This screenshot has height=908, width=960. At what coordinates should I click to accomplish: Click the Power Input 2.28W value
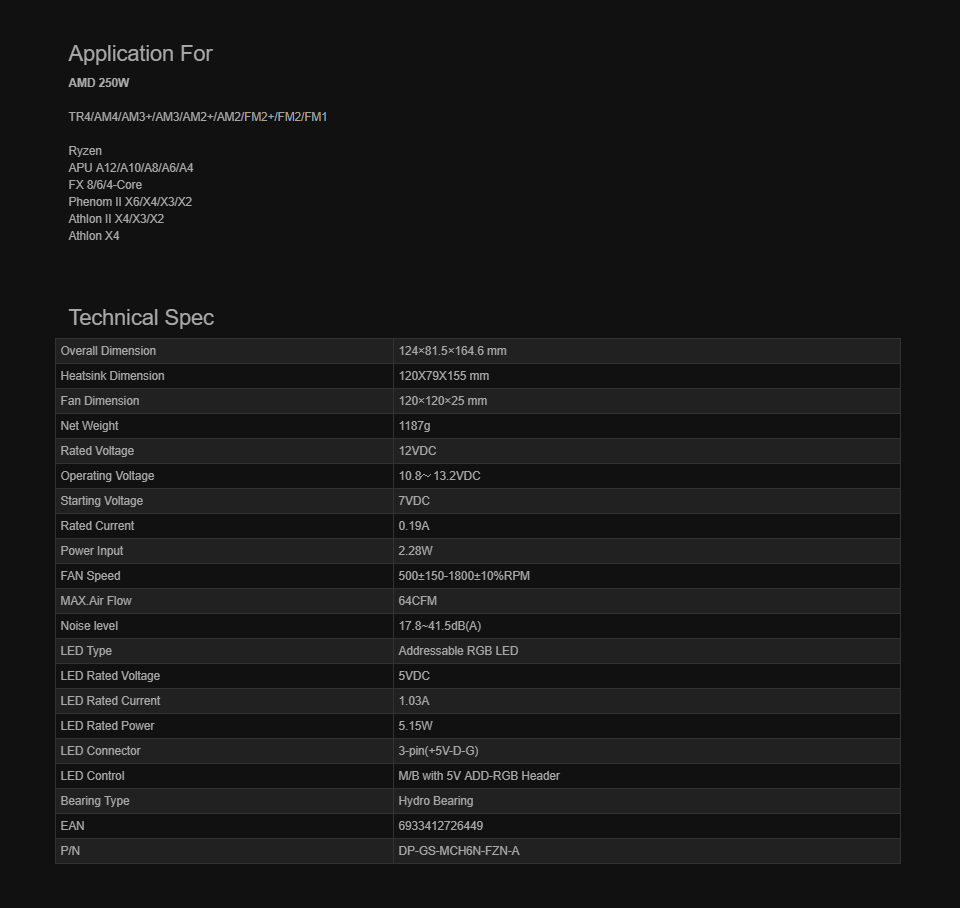pyautogui.click(x=416, y=550)
